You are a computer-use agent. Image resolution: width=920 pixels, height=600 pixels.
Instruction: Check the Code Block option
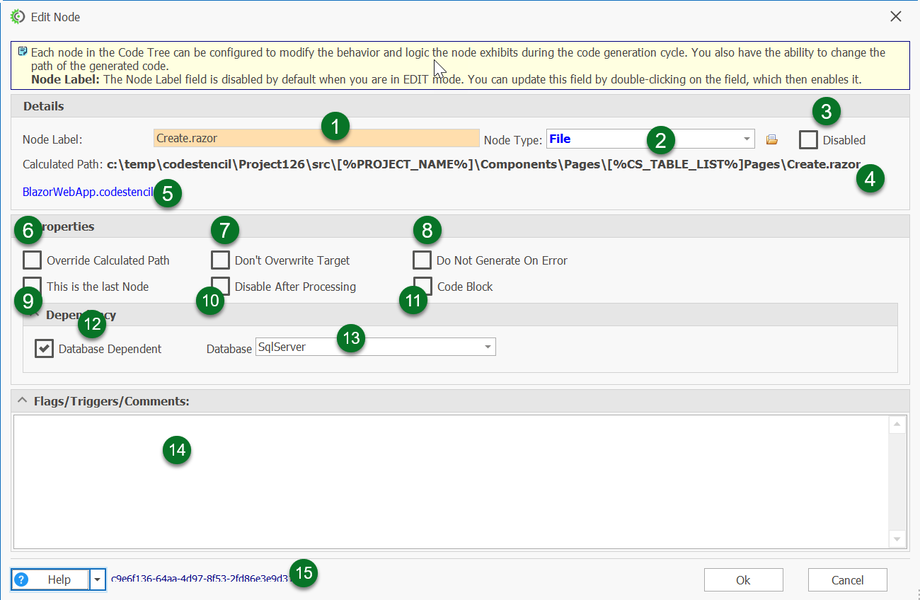422,286
